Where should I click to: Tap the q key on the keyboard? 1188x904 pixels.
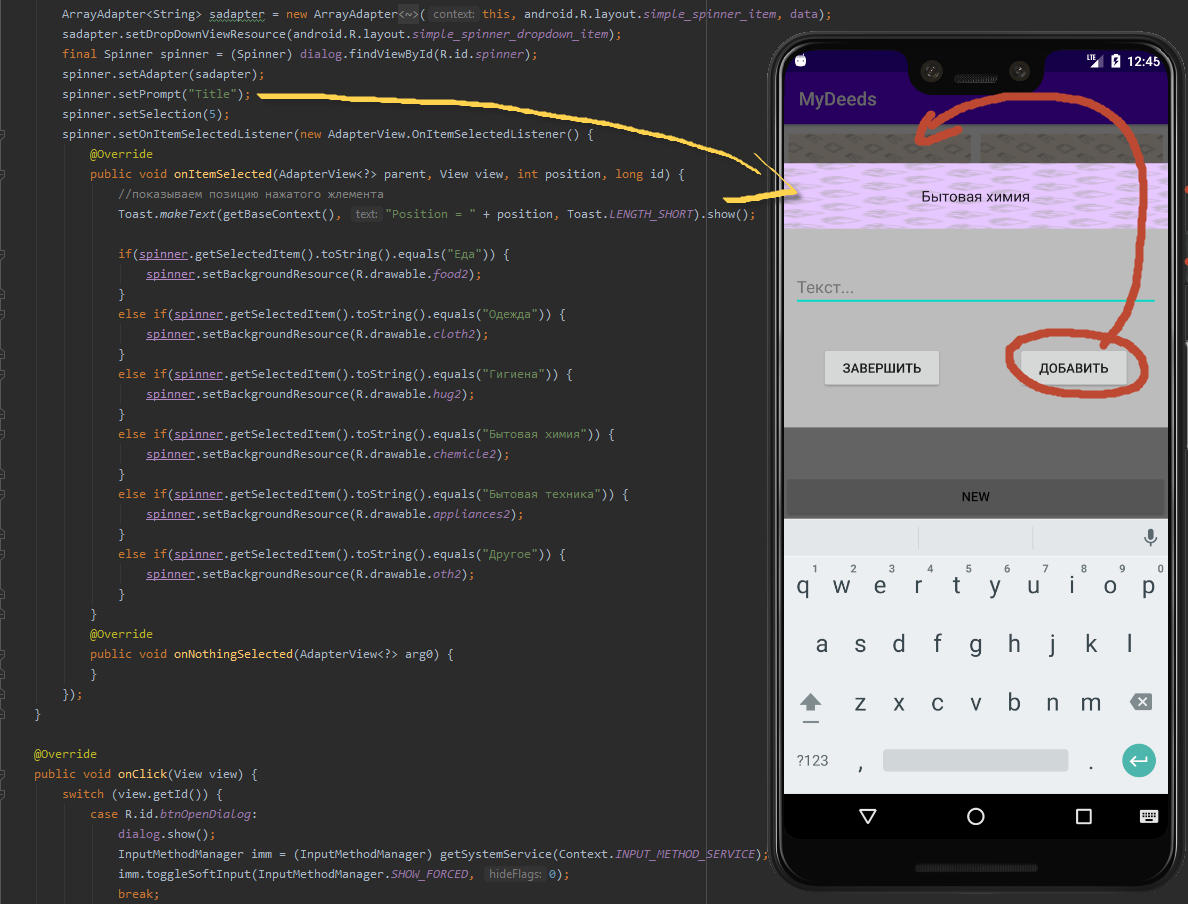803,585
